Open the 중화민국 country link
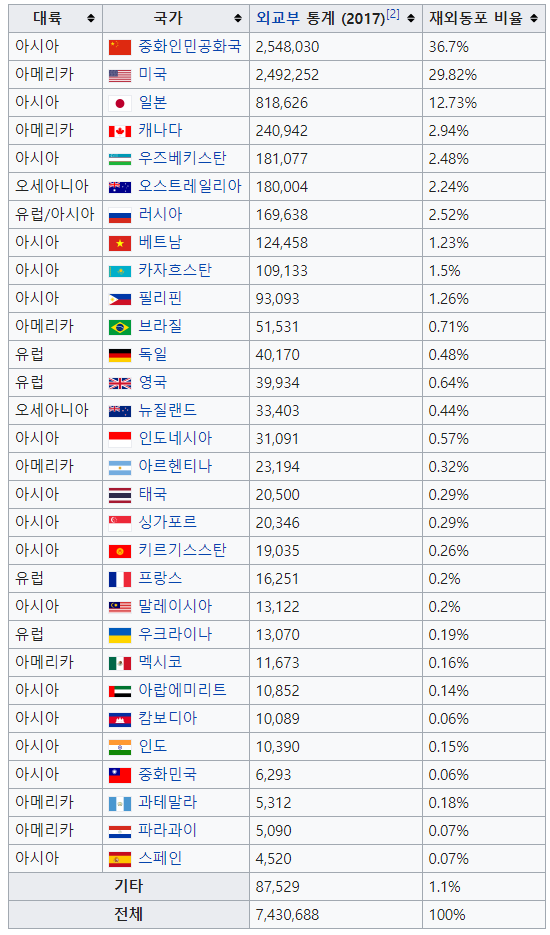The width and height of the screenshot is (550, 935). coord(168,775)
